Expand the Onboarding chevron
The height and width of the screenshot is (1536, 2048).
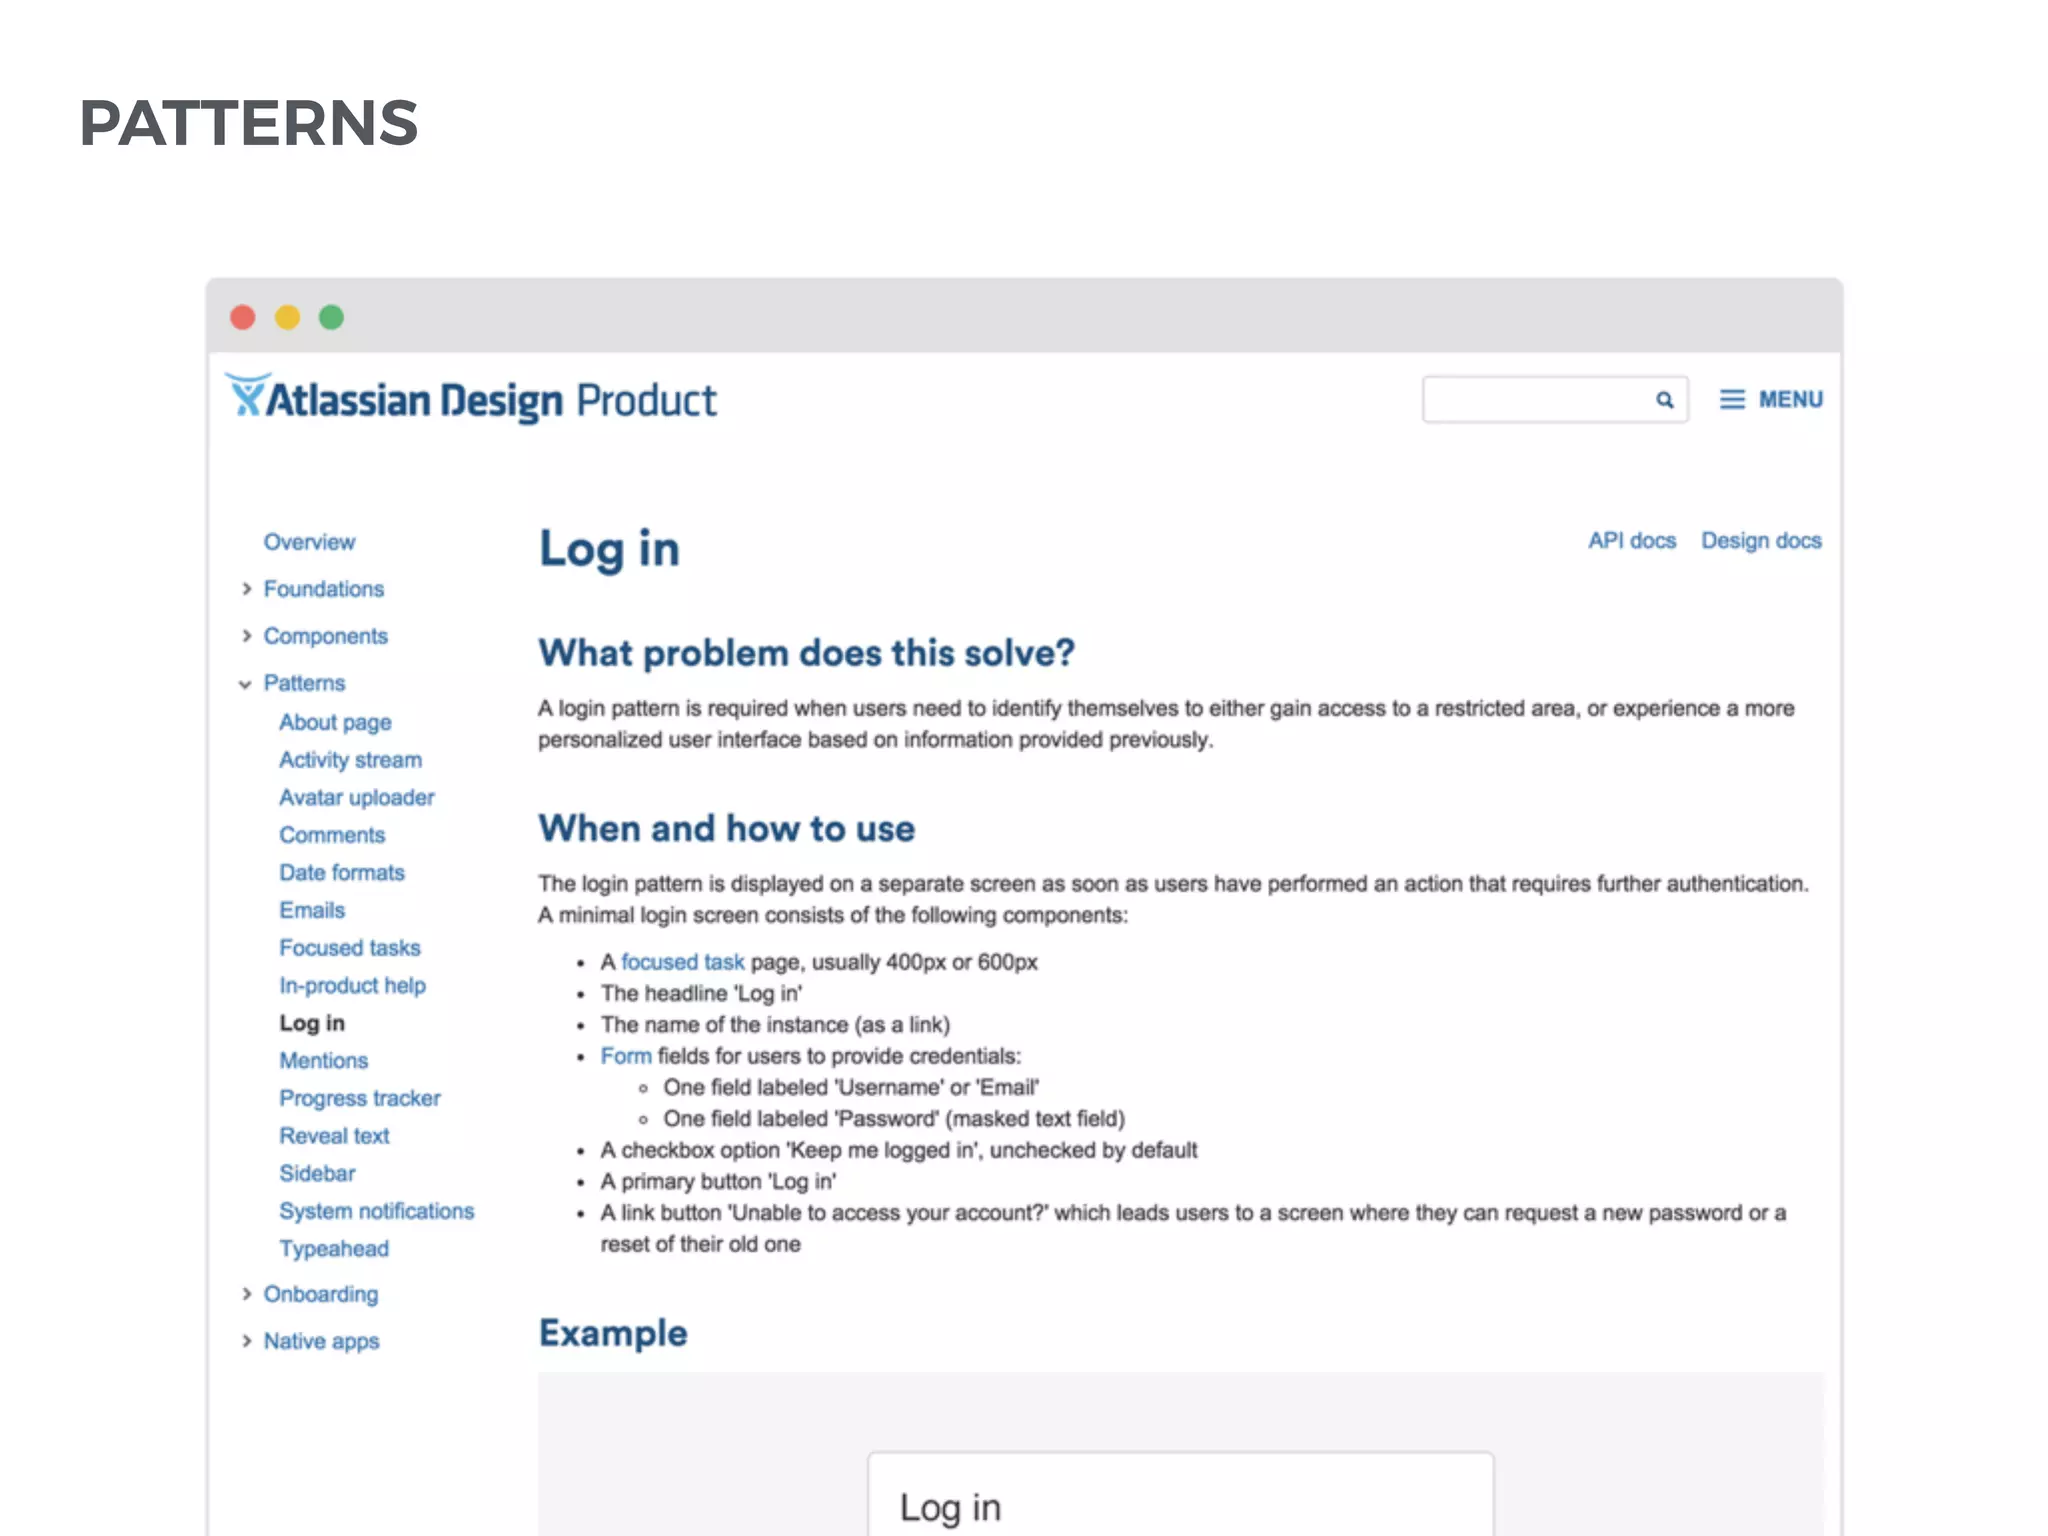tap(246, 1294)
